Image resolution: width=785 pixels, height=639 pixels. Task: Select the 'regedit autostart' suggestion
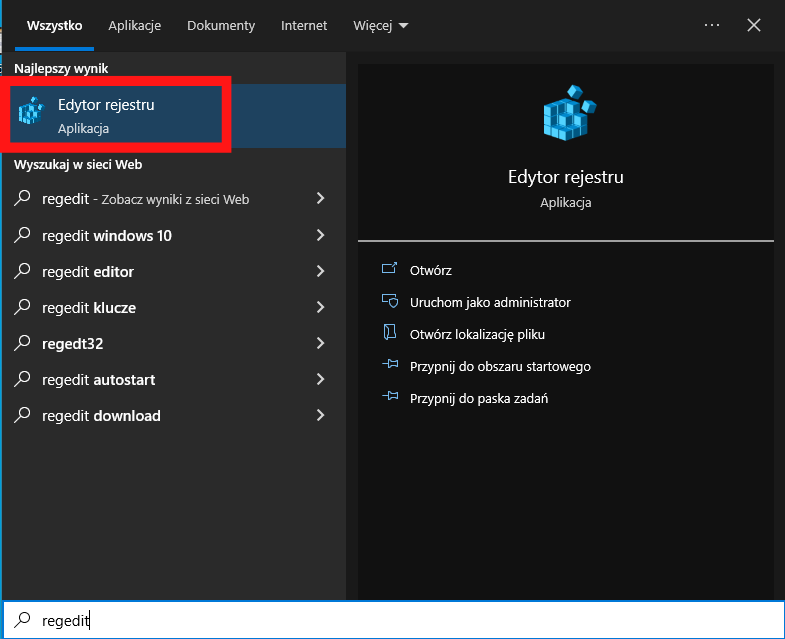(174, 380)
